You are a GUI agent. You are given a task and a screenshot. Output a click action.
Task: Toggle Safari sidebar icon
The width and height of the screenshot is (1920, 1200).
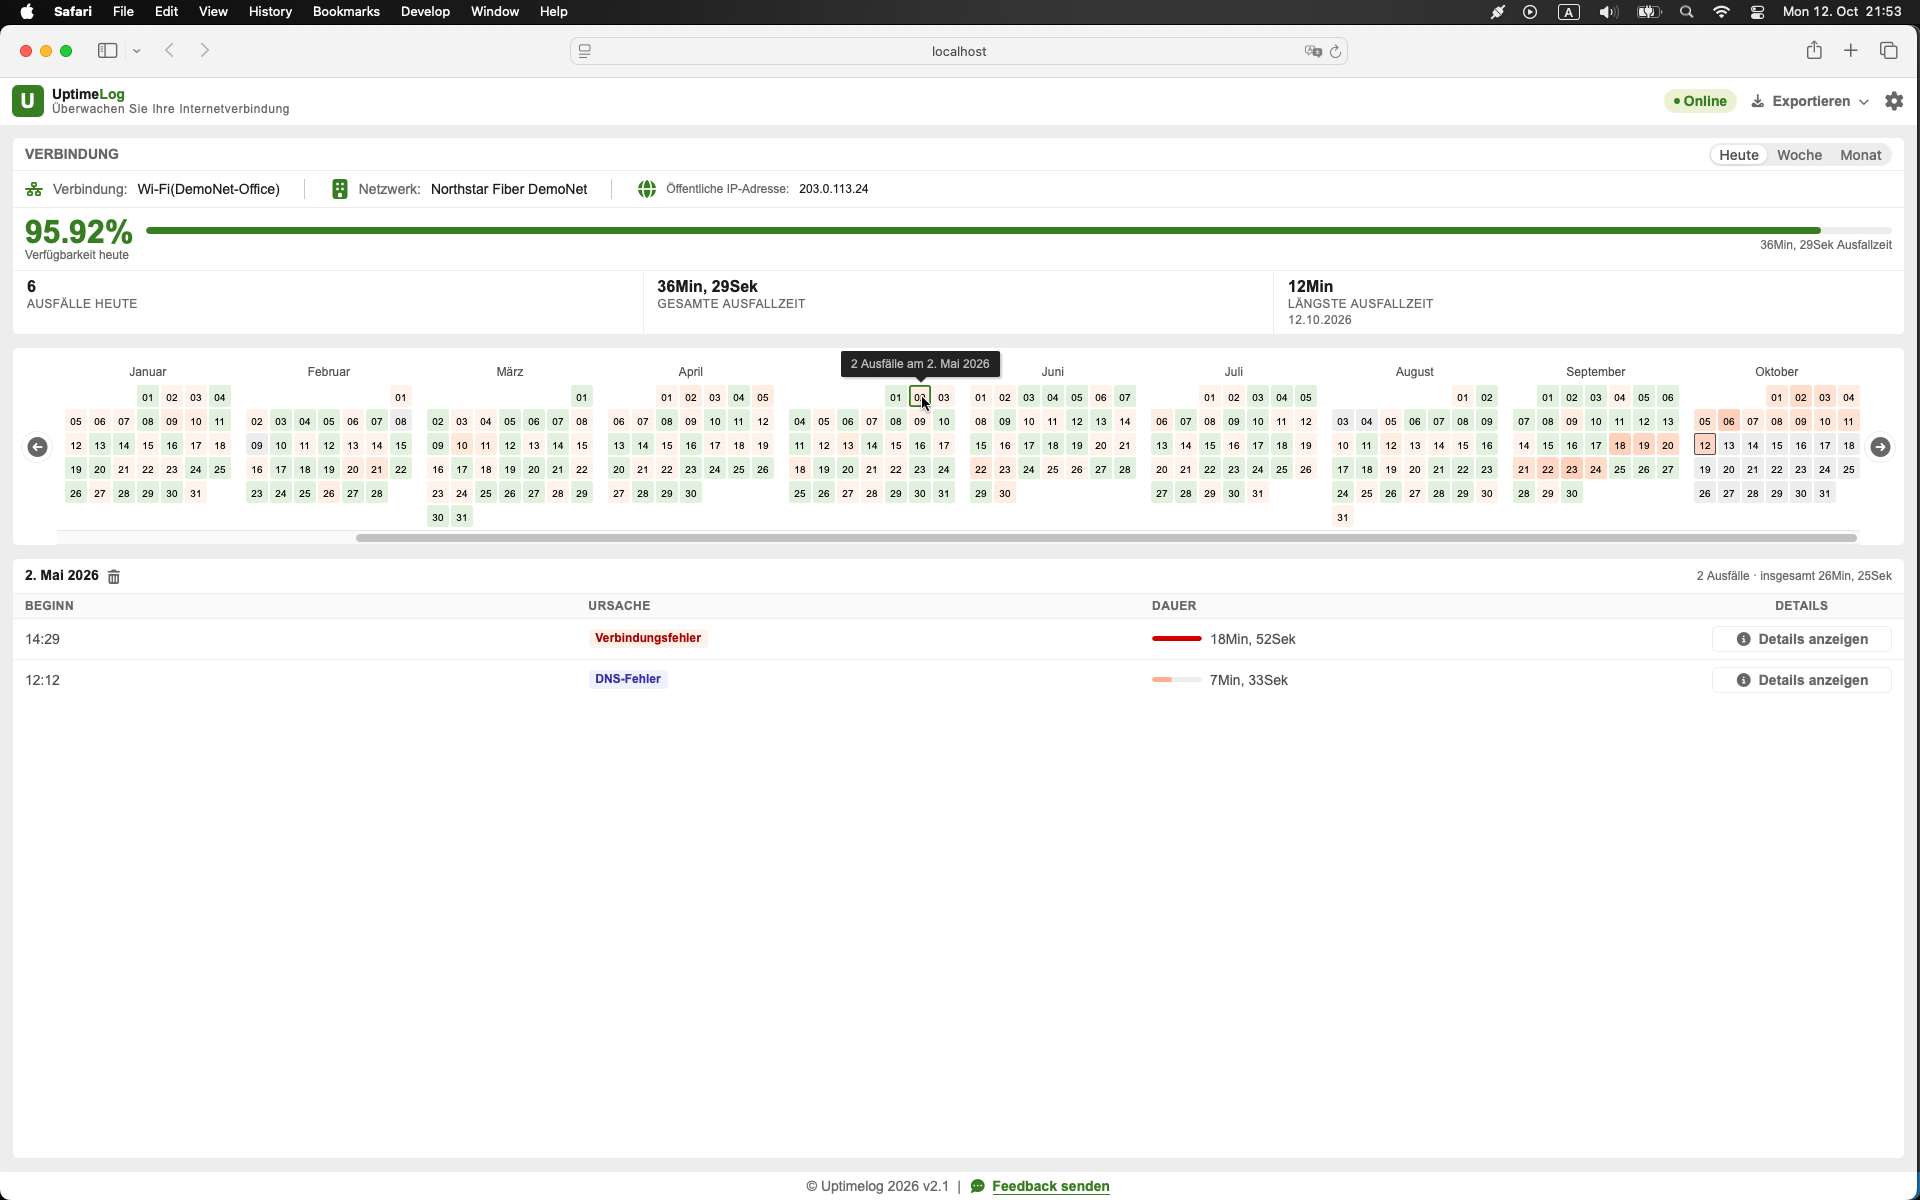coord(107,50)
